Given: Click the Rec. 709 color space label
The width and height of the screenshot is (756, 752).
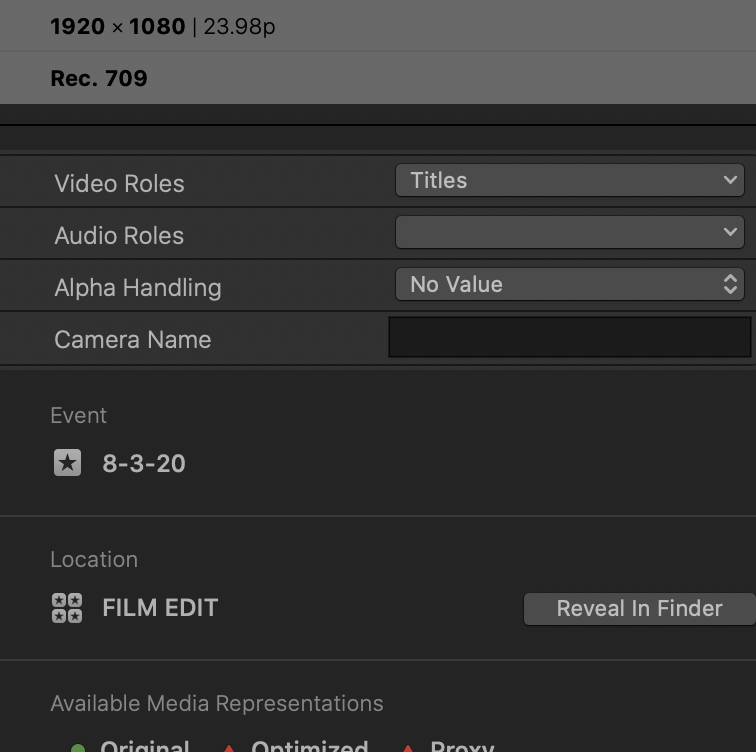Looking at the screenshot, I should [x=99, y=79].
